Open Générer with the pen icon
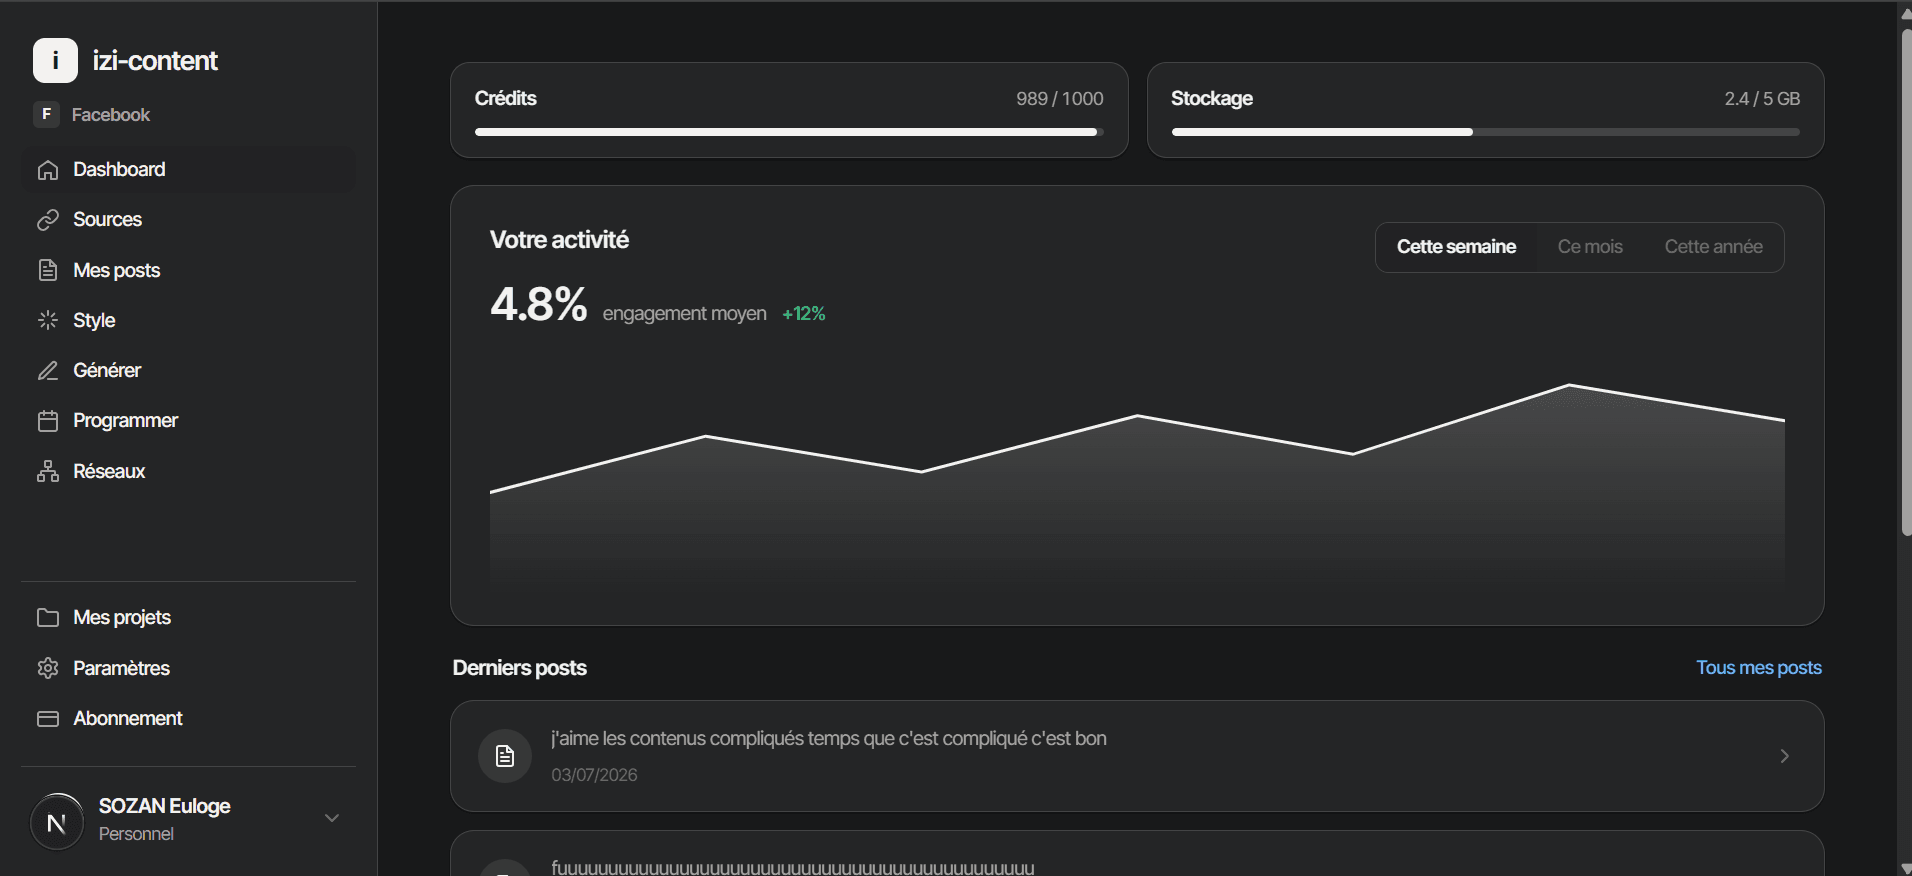The image size is (1912, 876). 48,371
